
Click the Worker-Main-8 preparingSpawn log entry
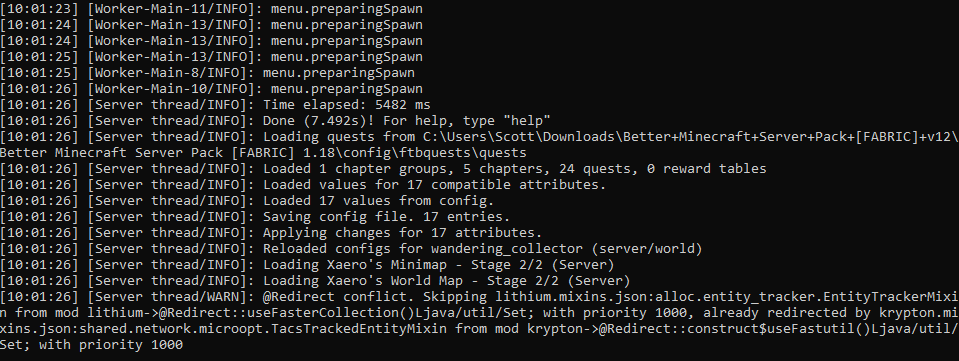[x=207, y=72]
